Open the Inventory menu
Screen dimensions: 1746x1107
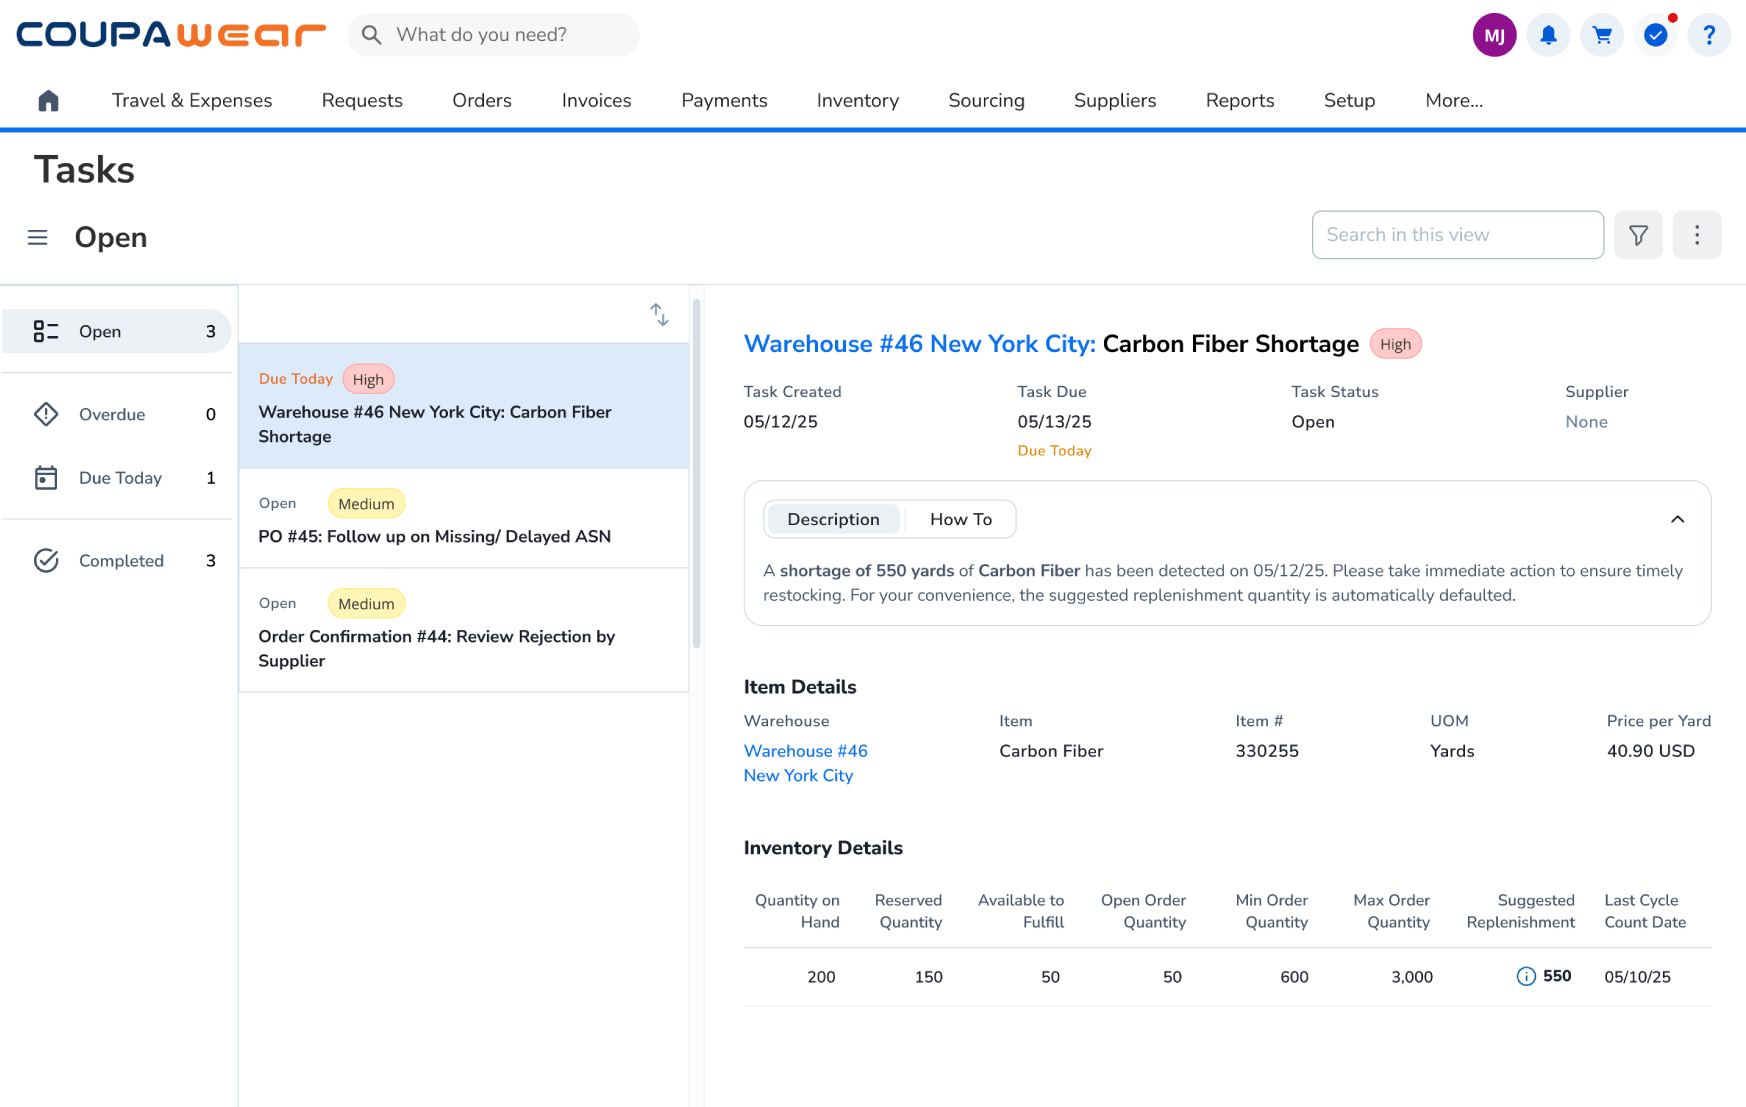[x=858, y=101]
